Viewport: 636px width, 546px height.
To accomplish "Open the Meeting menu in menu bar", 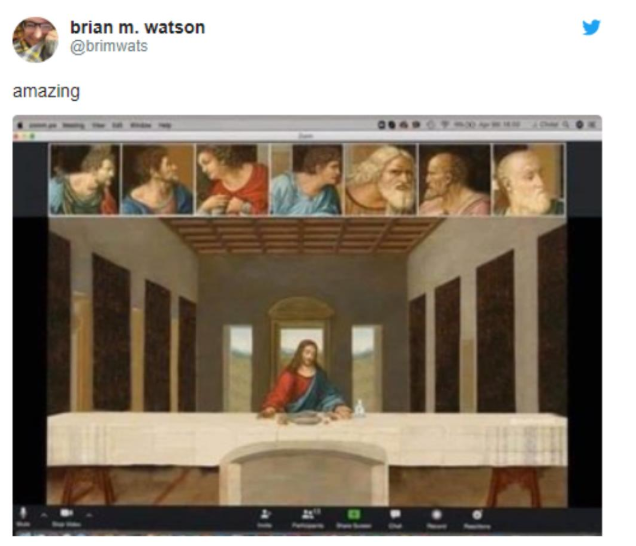I will 73,125.
